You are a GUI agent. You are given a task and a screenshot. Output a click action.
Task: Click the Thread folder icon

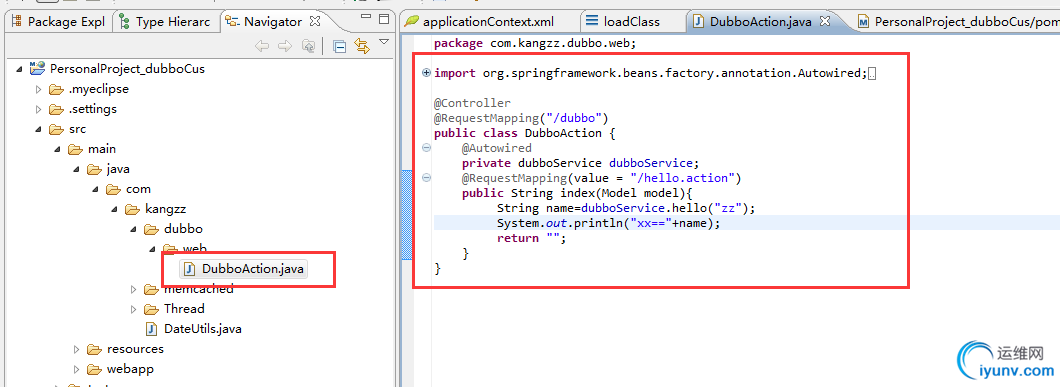151,309
